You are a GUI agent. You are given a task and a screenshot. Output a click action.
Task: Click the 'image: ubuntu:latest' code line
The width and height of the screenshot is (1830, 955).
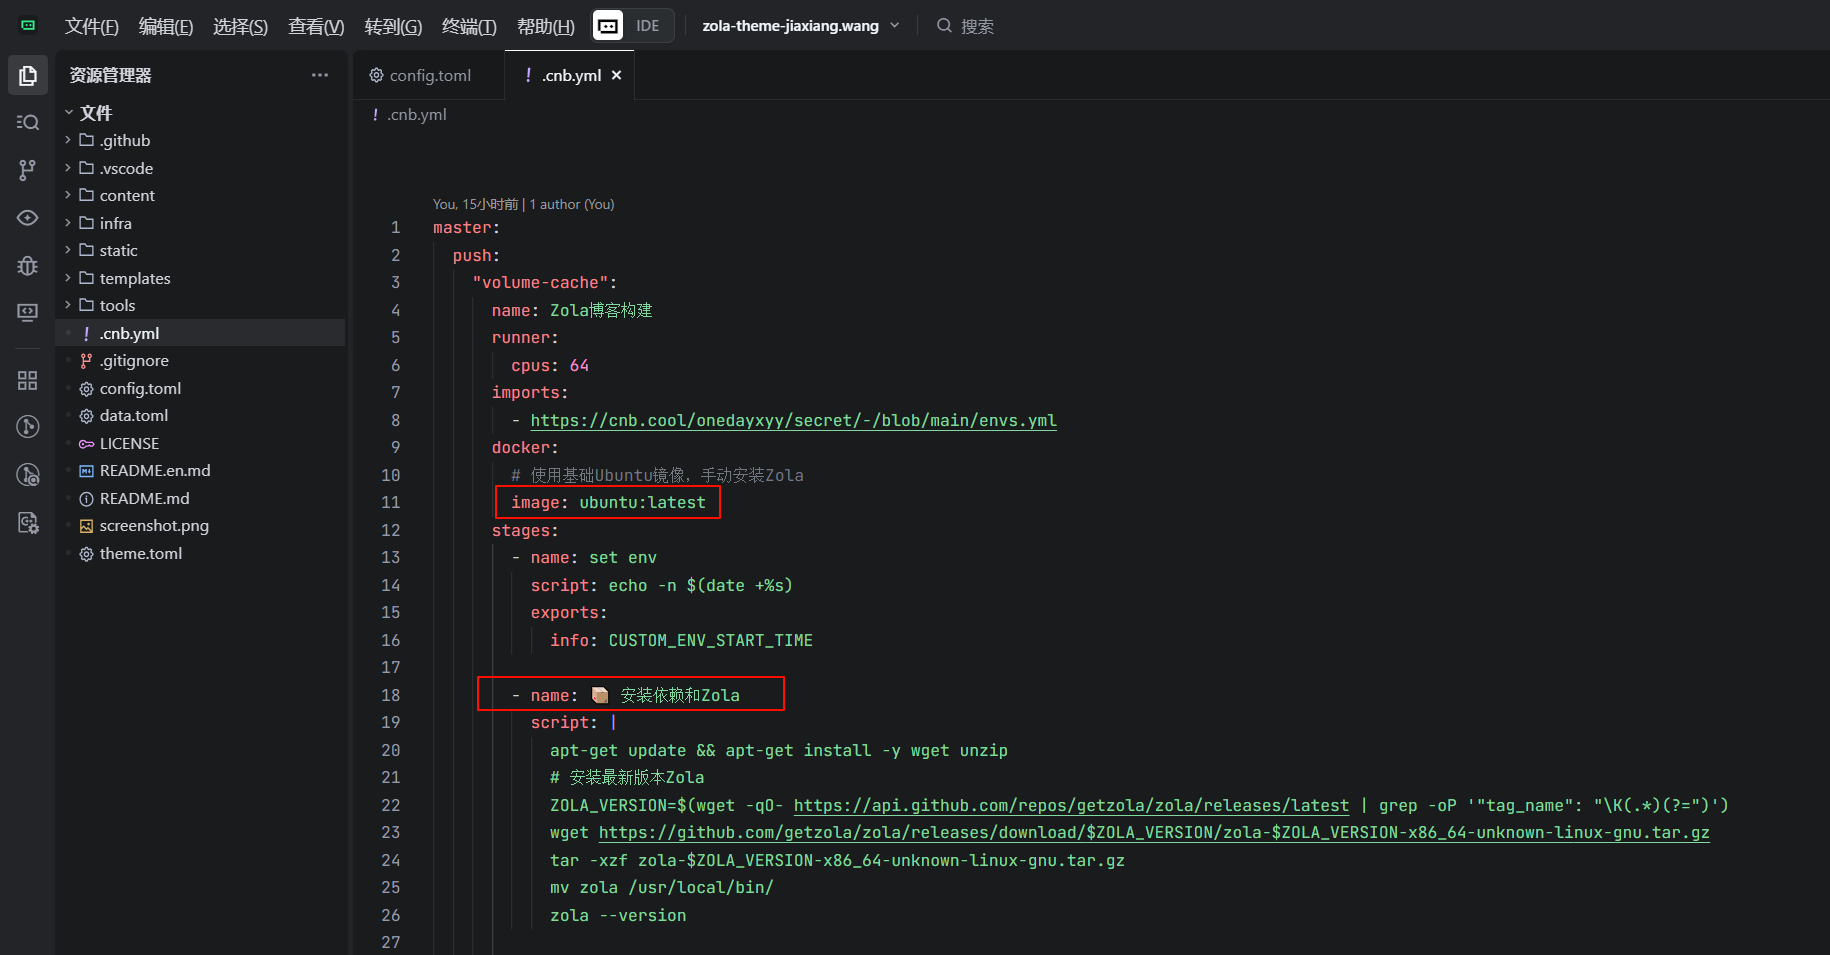pyautogui.click(x=608, y=502)
